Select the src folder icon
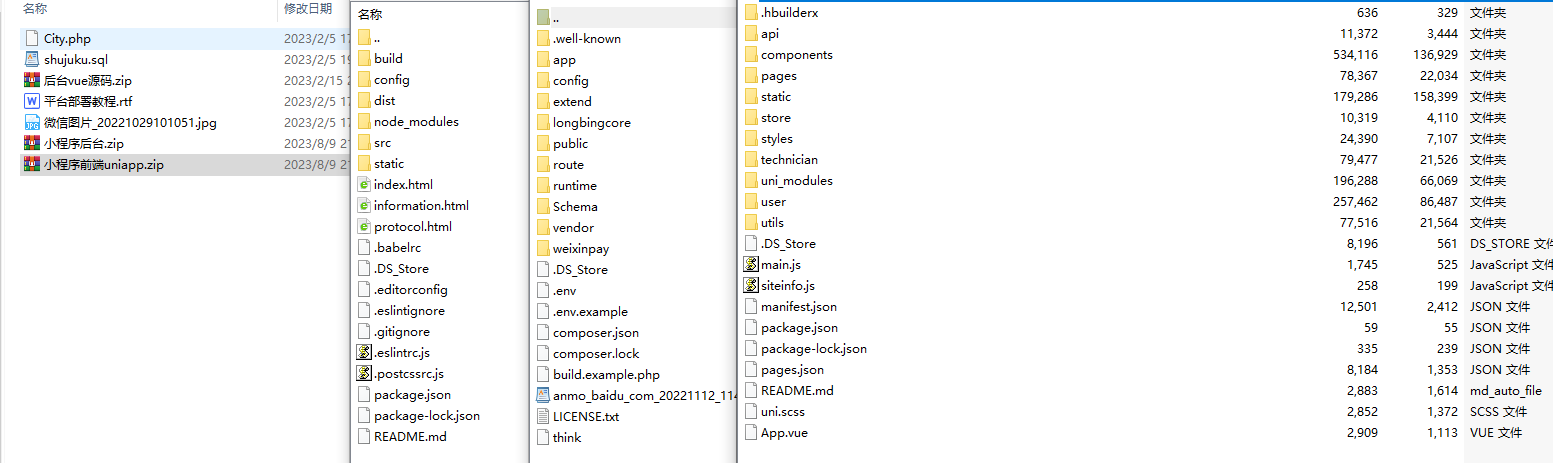Screen dimensions: 1553x463 point(364,143)
